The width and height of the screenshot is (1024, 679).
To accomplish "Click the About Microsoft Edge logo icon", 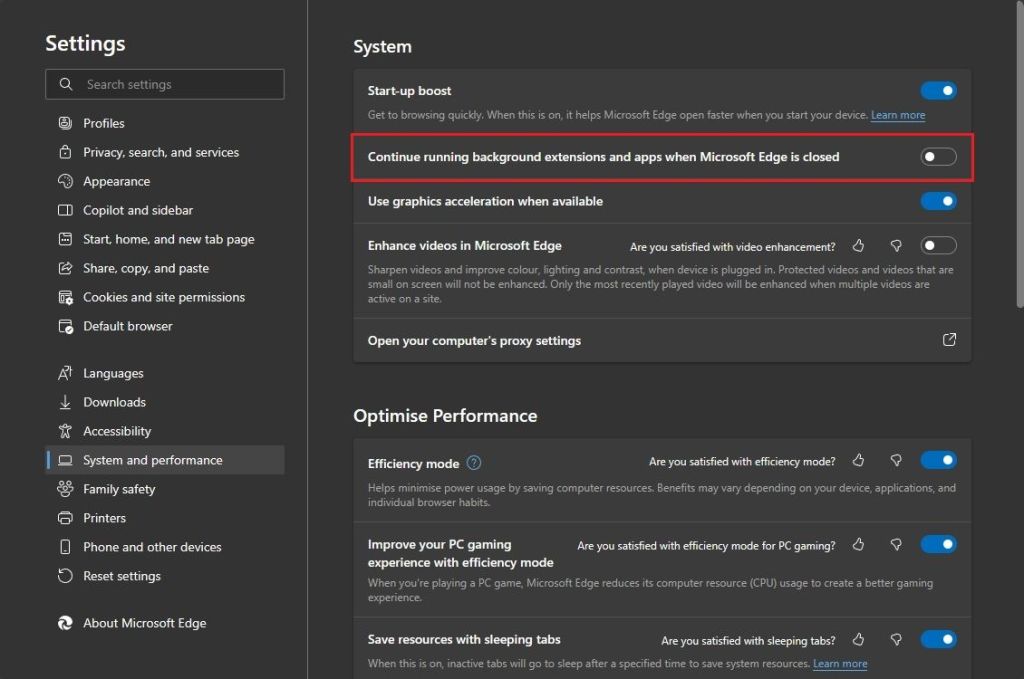I will click(x=65, y=623).
